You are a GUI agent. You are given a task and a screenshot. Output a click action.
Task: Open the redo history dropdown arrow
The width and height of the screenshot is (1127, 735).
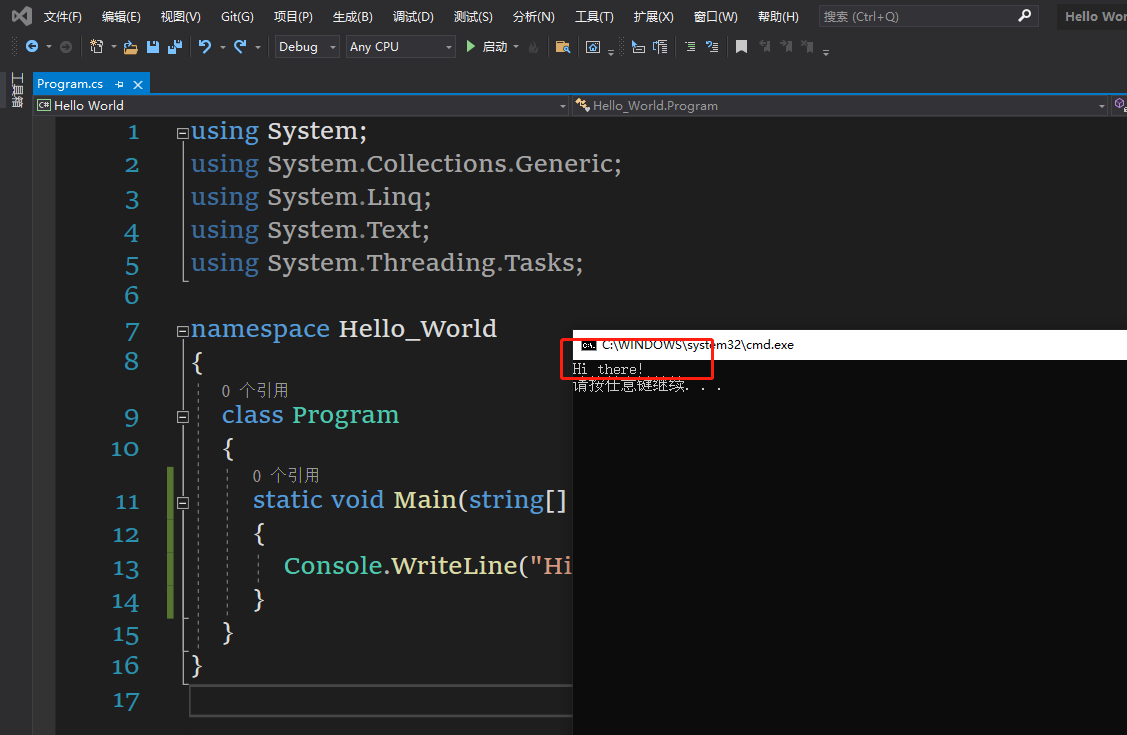[x=257, y=47]
